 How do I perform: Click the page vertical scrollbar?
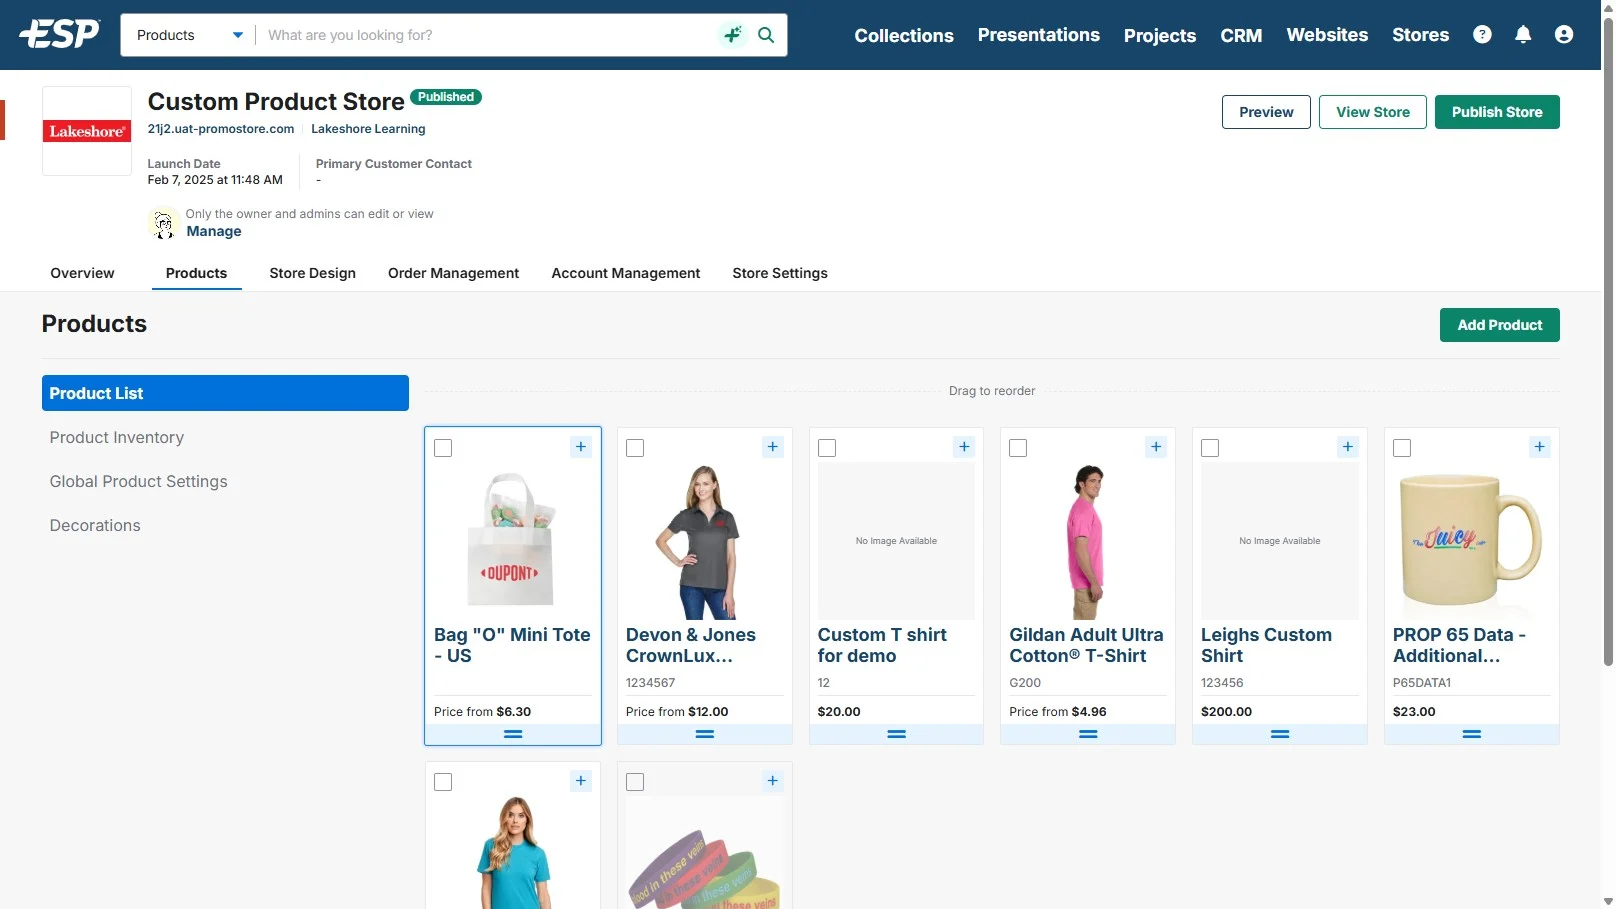(1608, 340)
